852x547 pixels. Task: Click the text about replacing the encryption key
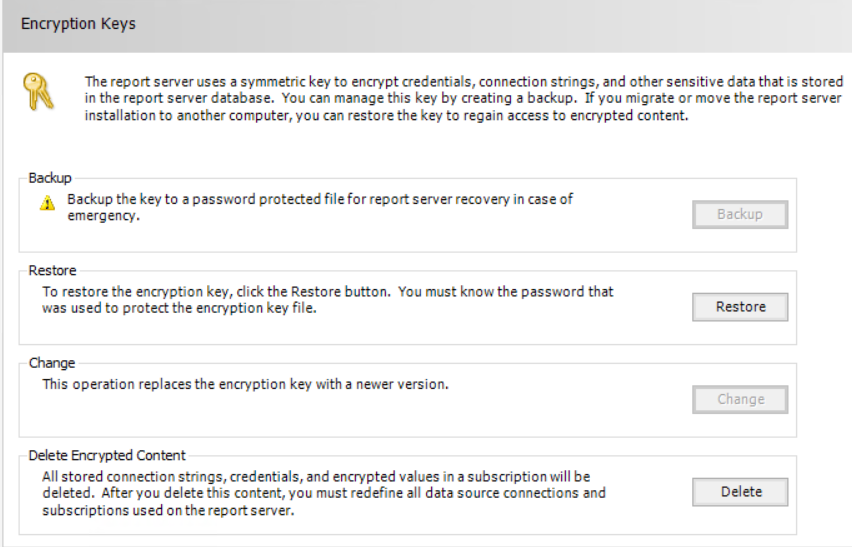tap(245, 384)
